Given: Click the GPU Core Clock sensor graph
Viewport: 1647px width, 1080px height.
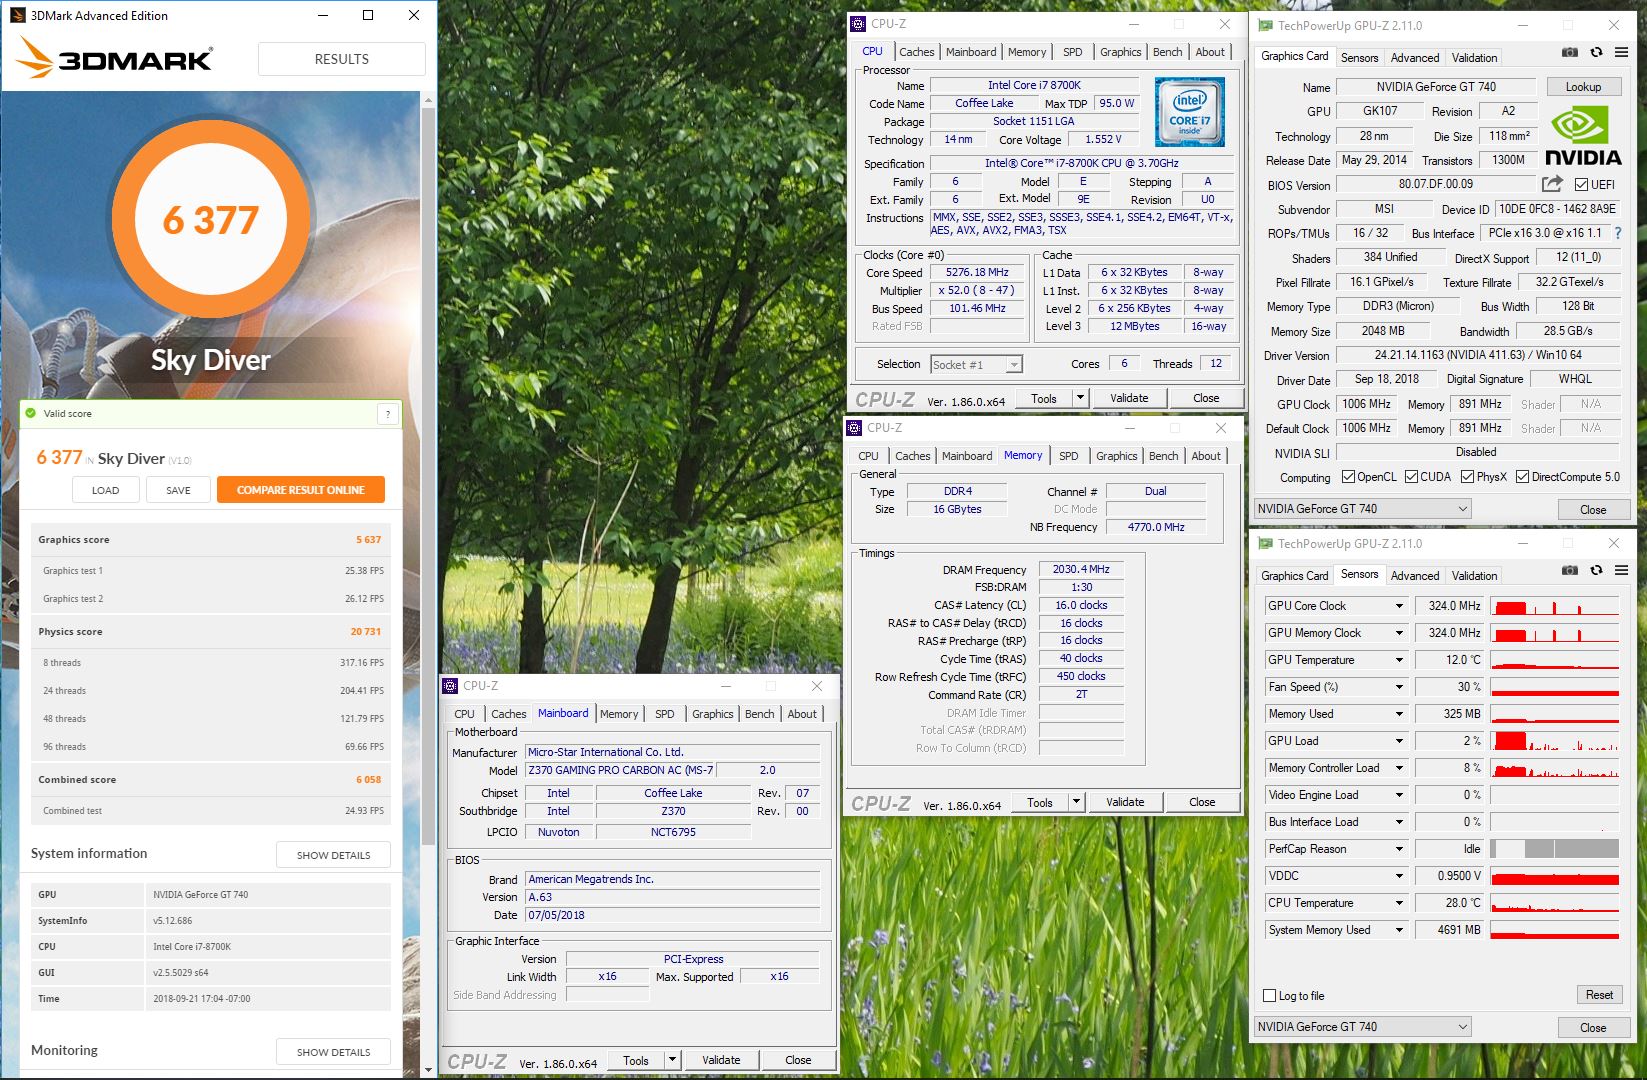Looking at the screenshot, I should click(x=1554, y=606).
